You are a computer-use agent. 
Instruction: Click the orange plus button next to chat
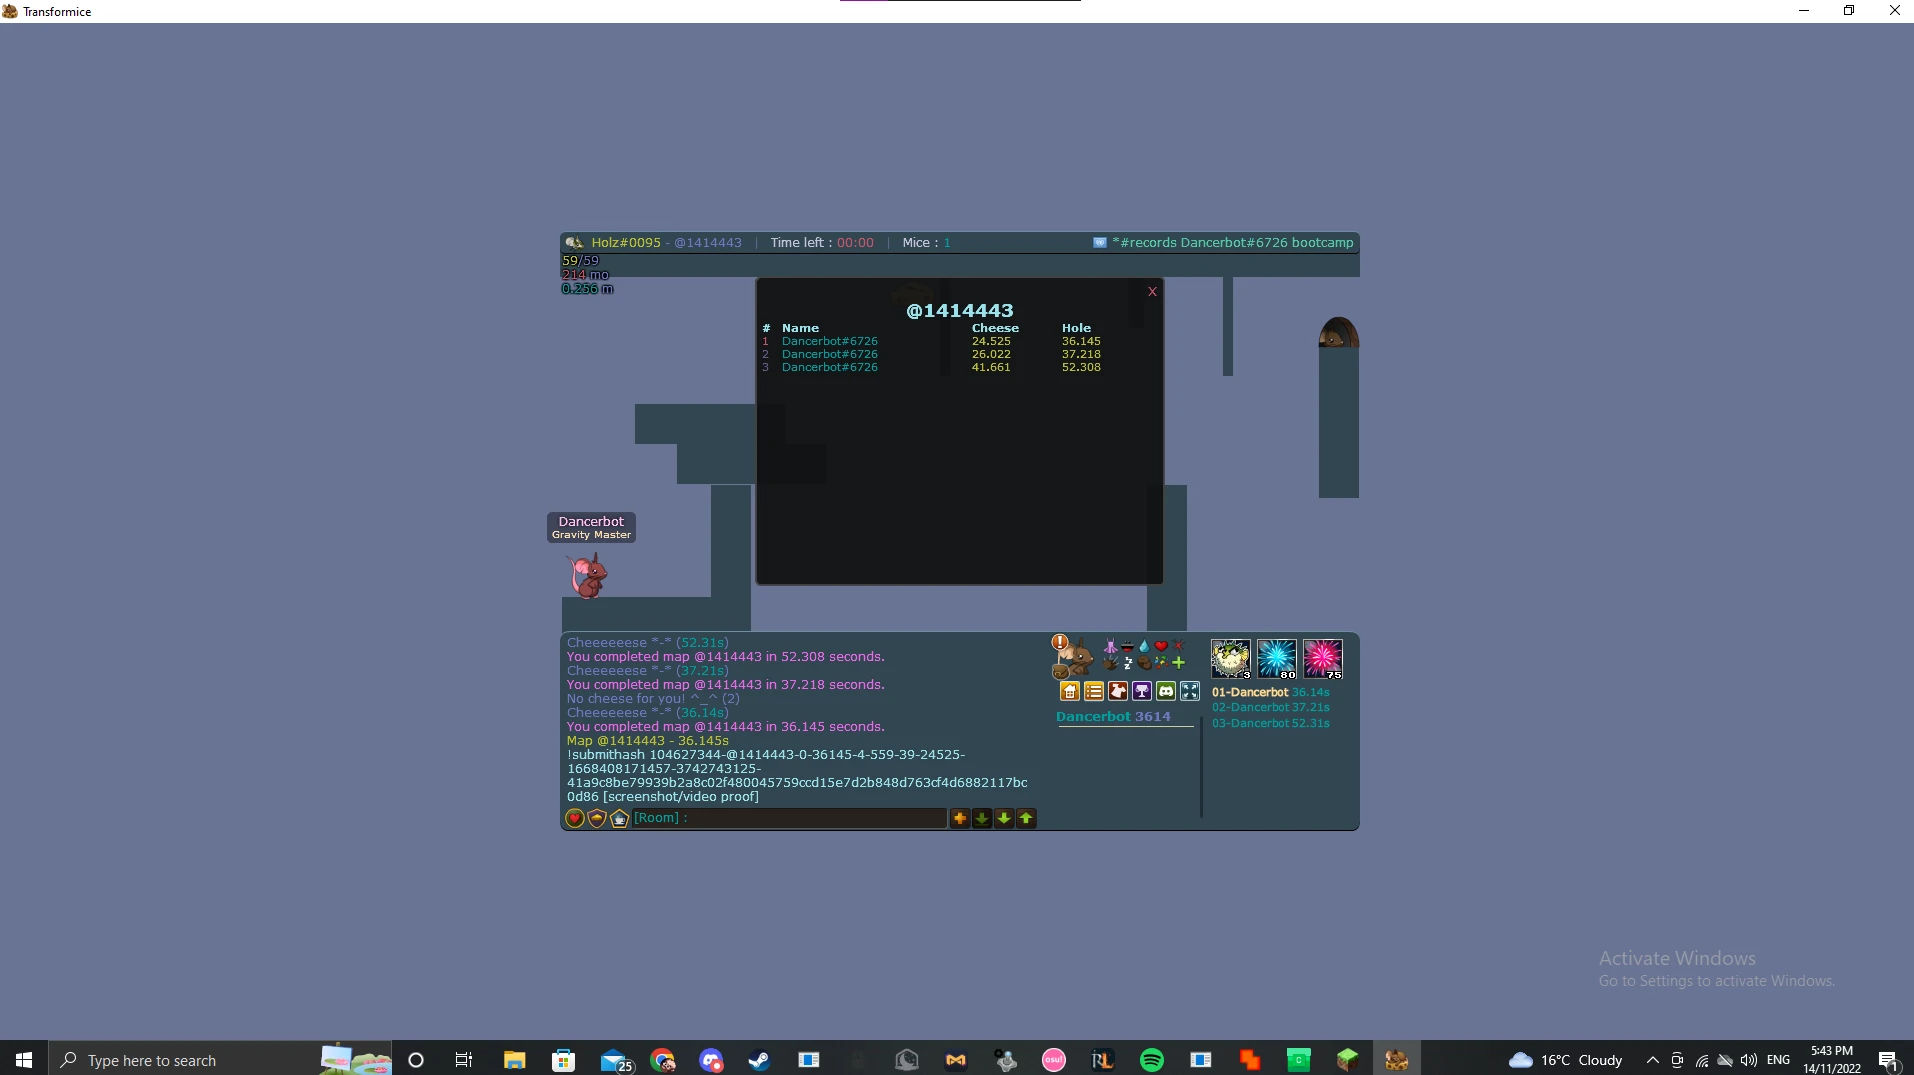(960, 818)
